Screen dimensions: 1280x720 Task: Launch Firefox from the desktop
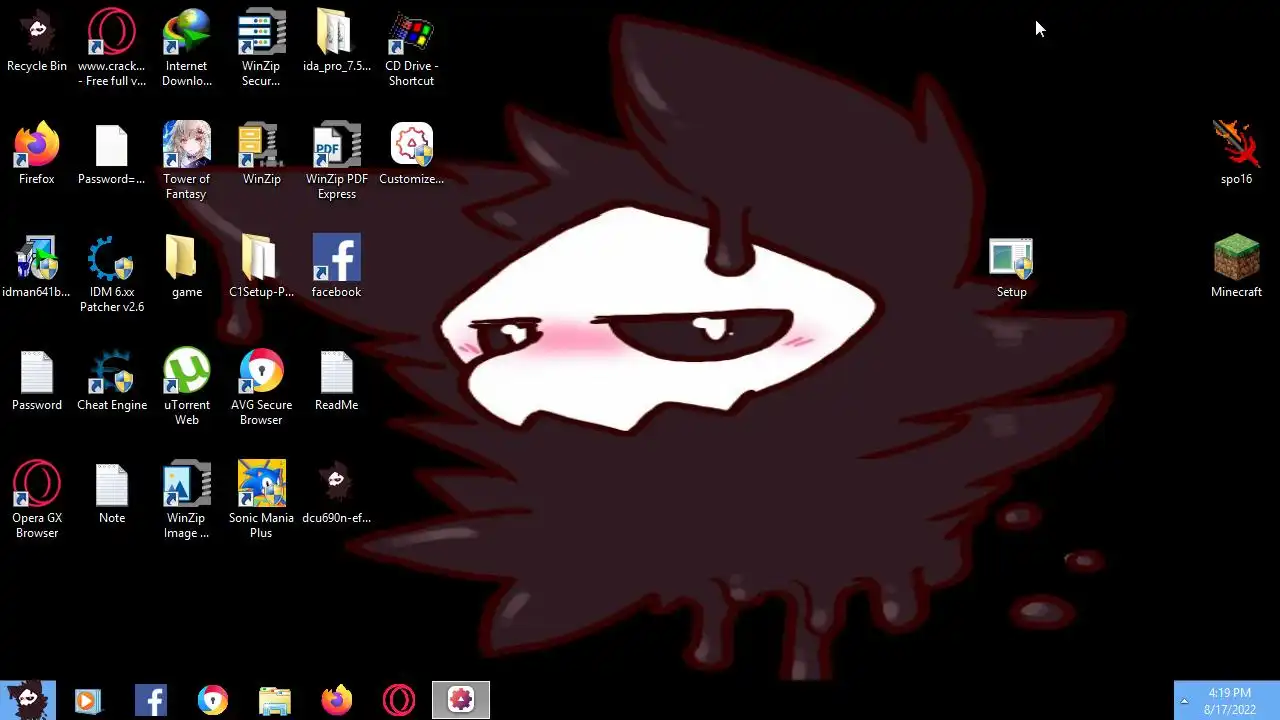37,154
